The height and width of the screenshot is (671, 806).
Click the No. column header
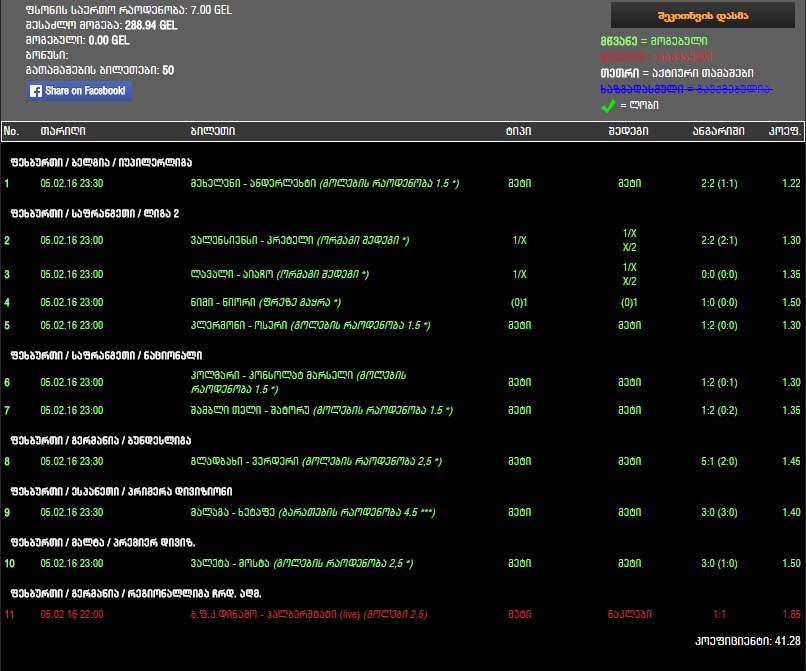(x=11, y=131)
